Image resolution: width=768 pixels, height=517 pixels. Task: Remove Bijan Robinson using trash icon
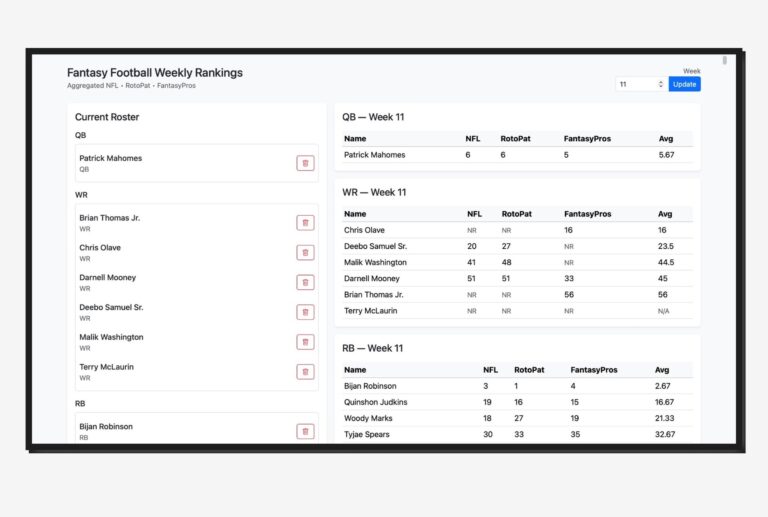click(305, 431)
